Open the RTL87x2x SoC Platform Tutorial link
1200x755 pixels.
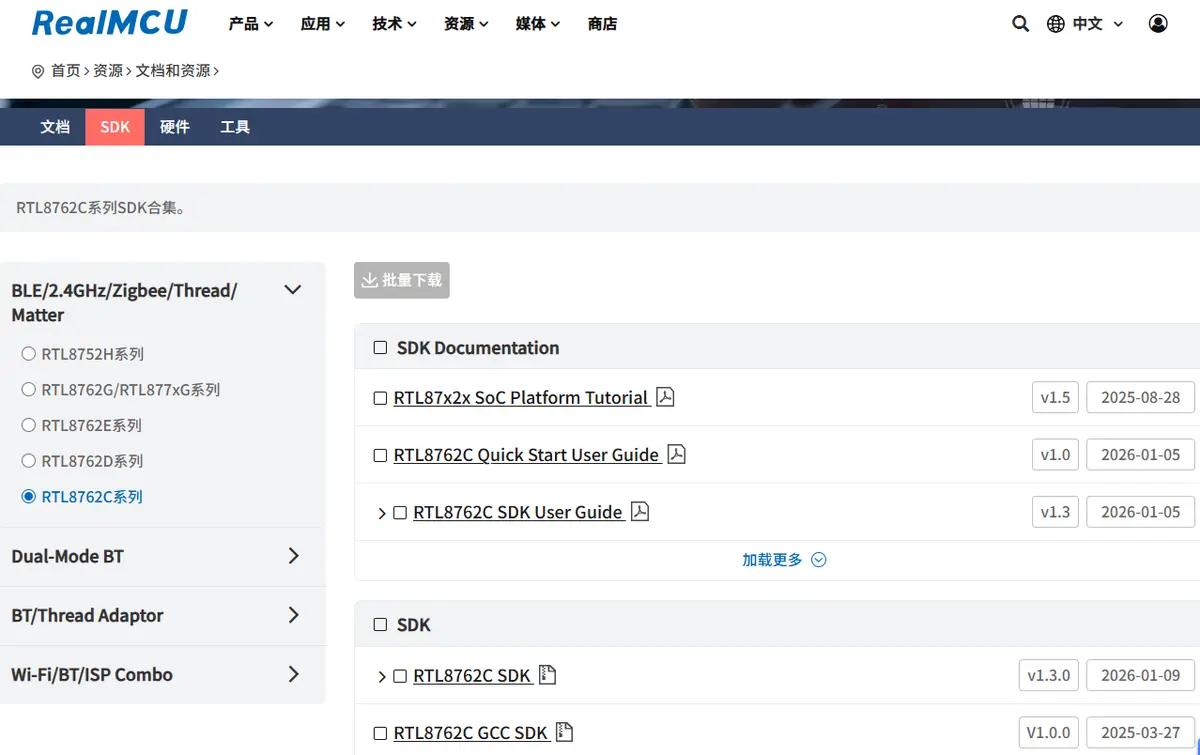521,398
